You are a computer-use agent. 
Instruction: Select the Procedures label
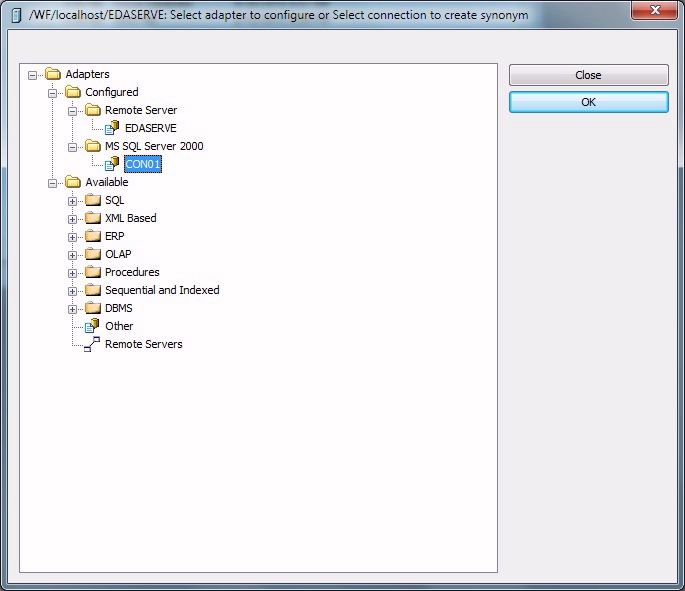[x=132, y=272]
